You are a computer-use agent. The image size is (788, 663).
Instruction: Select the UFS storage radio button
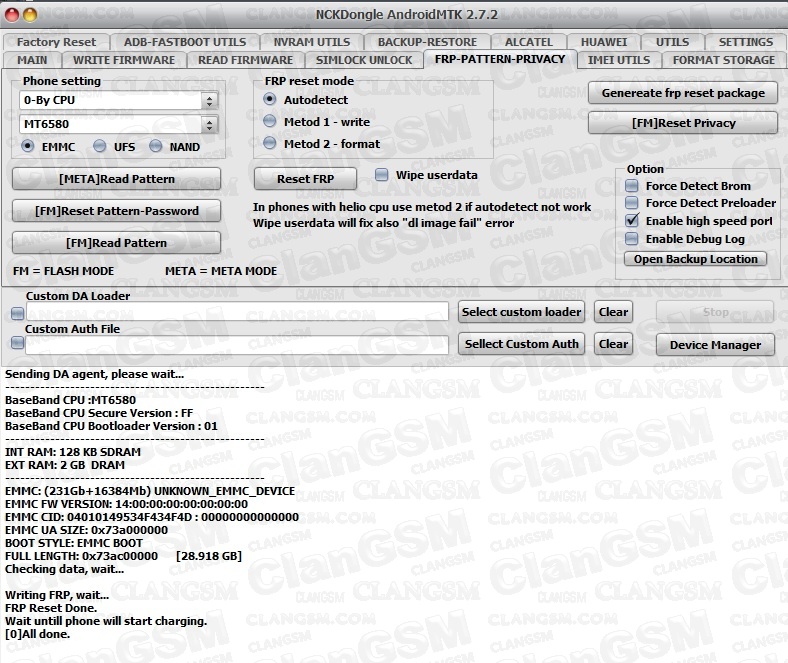(x=101, y=147)
